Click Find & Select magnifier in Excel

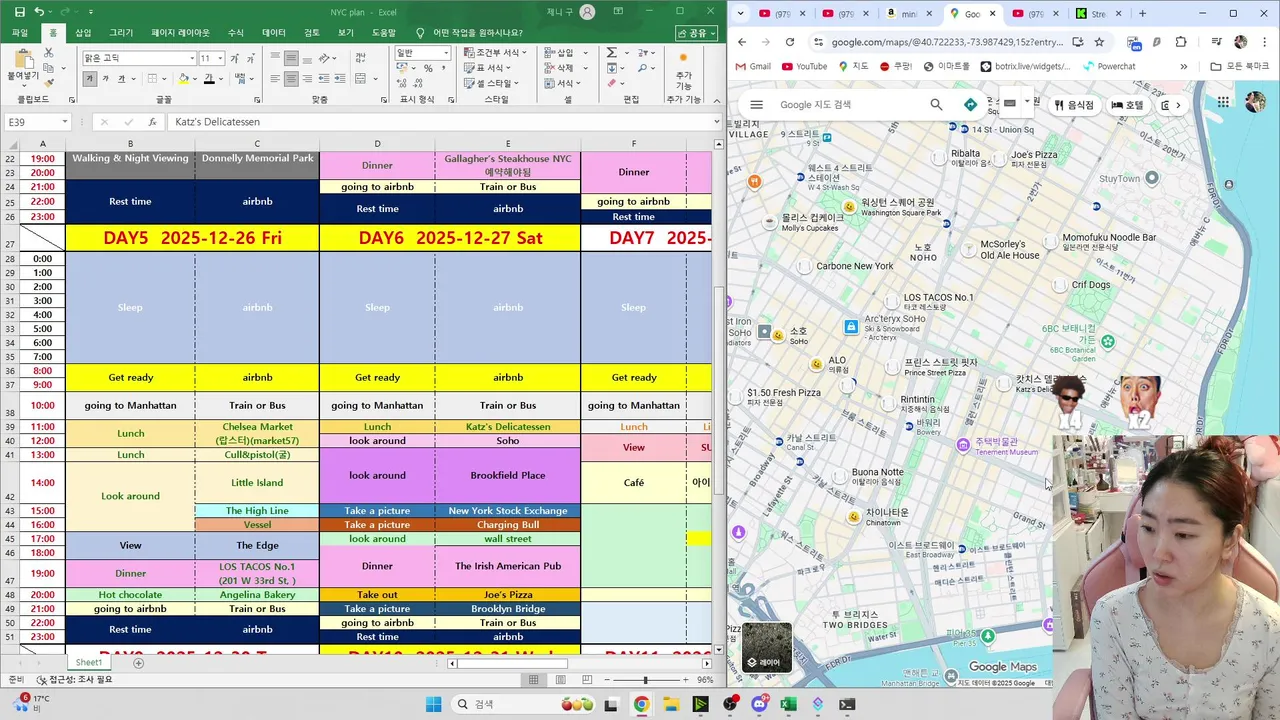643,68
